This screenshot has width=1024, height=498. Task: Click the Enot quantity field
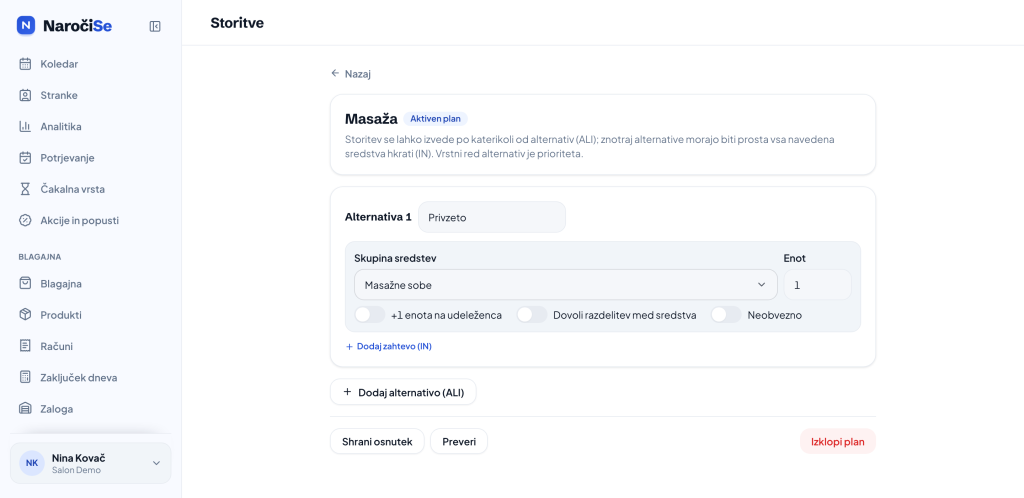[818, 285]
